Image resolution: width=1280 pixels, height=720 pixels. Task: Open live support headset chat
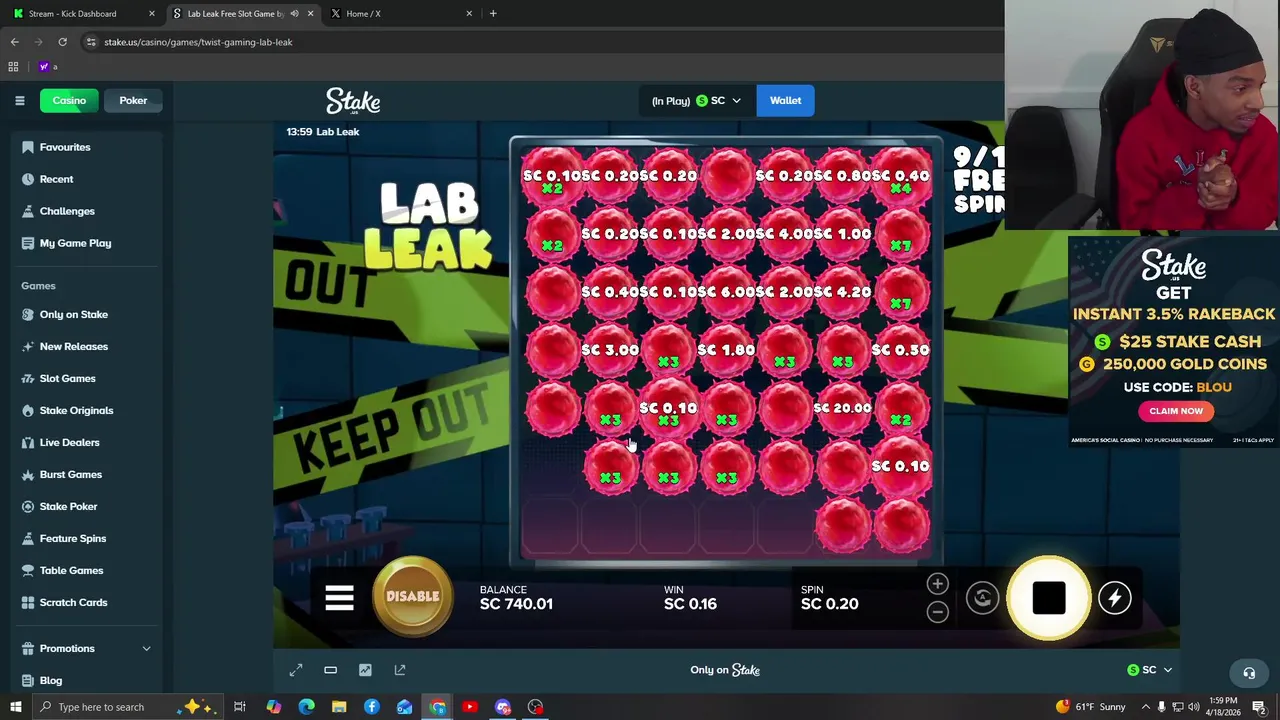click(x=1249, y=673)
